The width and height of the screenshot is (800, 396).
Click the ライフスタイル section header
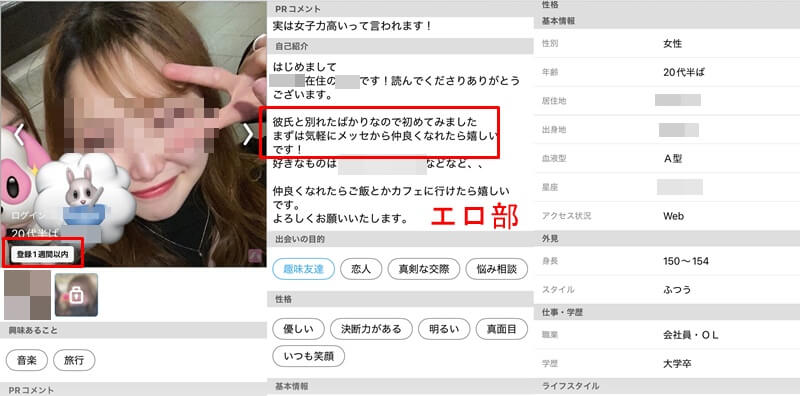667,386
